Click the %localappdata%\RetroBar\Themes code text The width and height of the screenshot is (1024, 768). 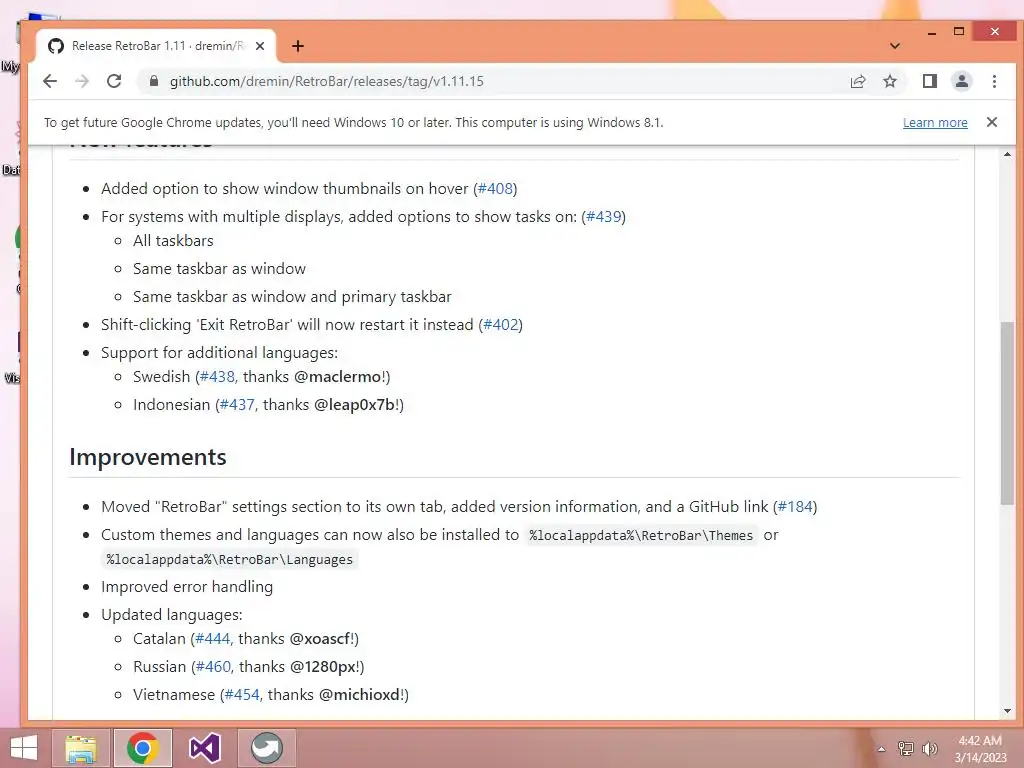pos(641,536)
